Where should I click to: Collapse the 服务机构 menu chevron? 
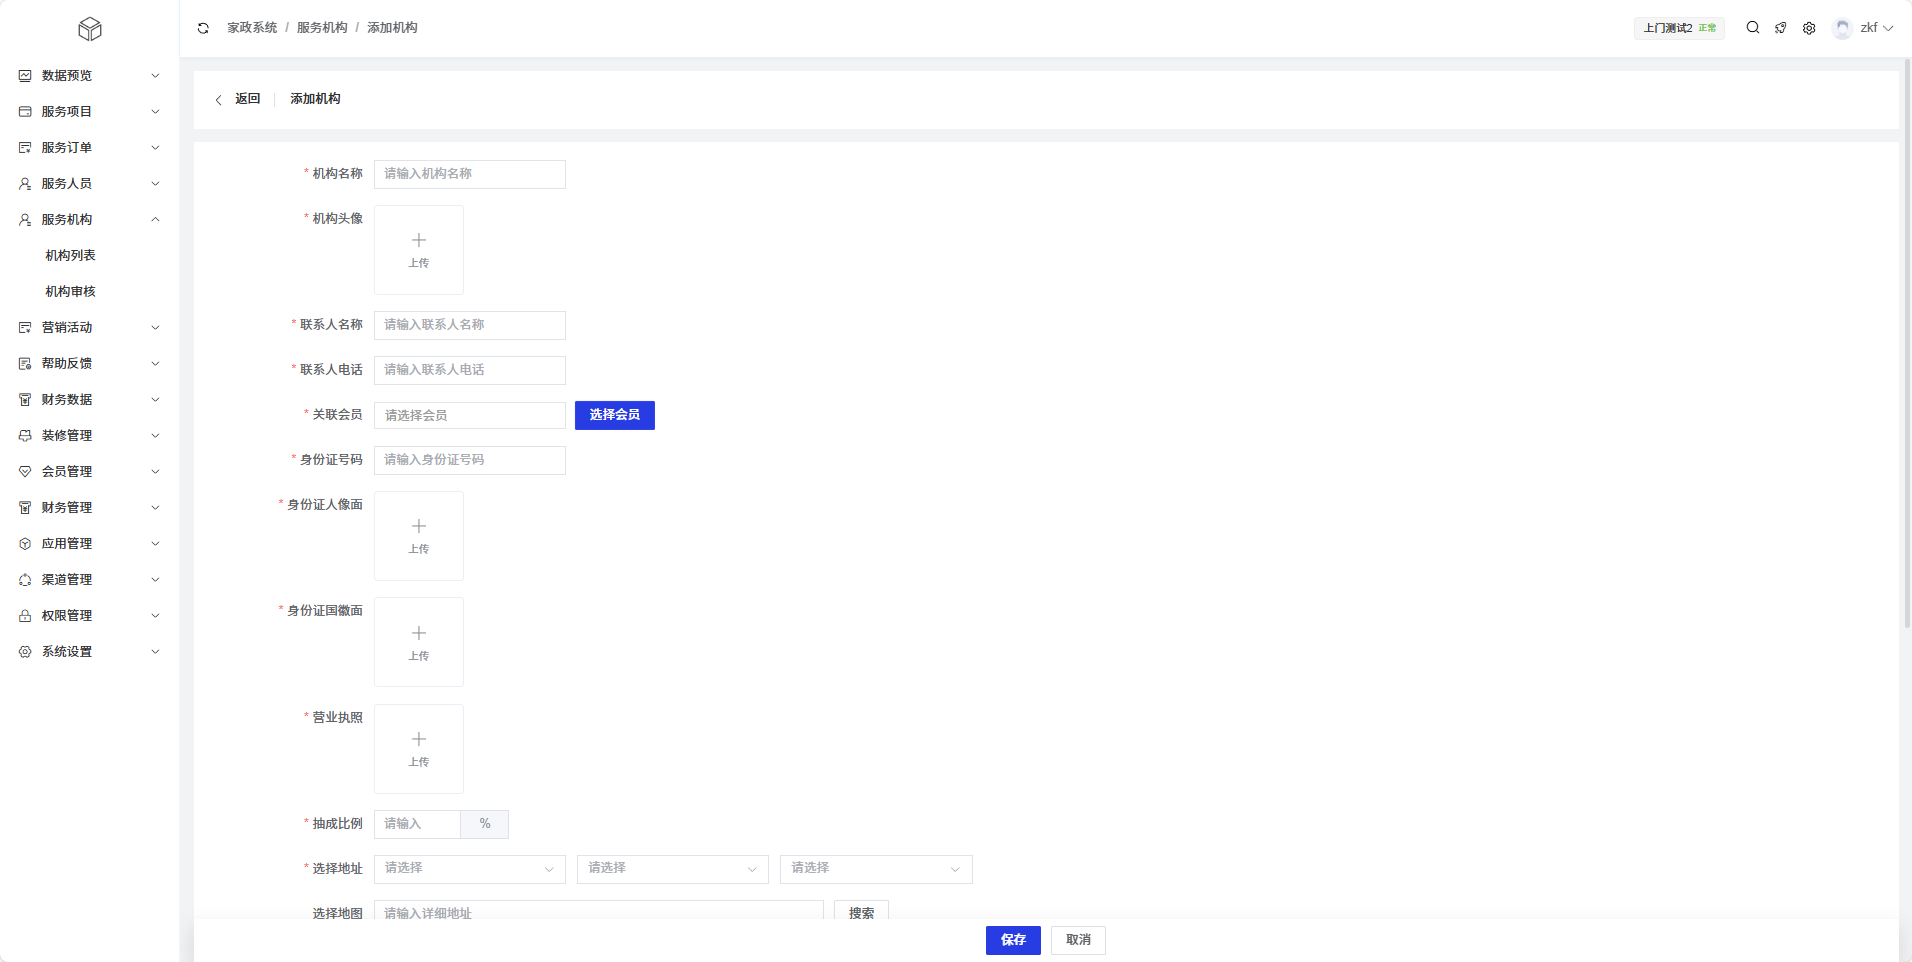click(x=155, y=220)
